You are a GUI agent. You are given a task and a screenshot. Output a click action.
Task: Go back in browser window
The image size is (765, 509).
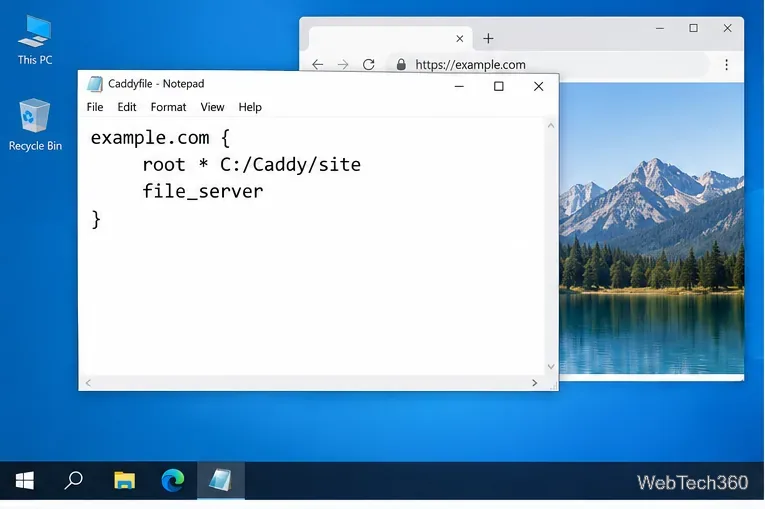pyautogui.click(x=318, y=64)
